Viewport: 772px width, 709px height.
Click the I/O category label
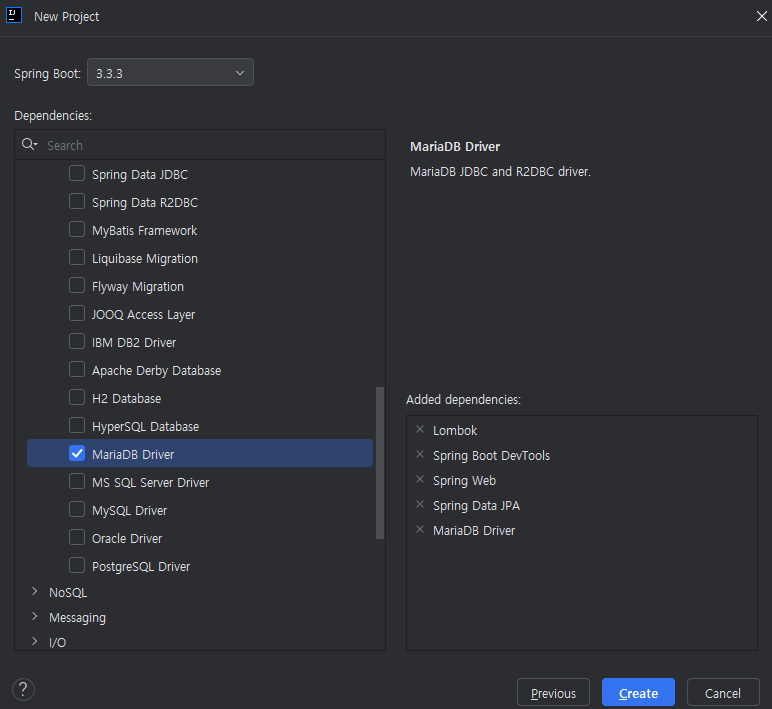click(57, 643)
